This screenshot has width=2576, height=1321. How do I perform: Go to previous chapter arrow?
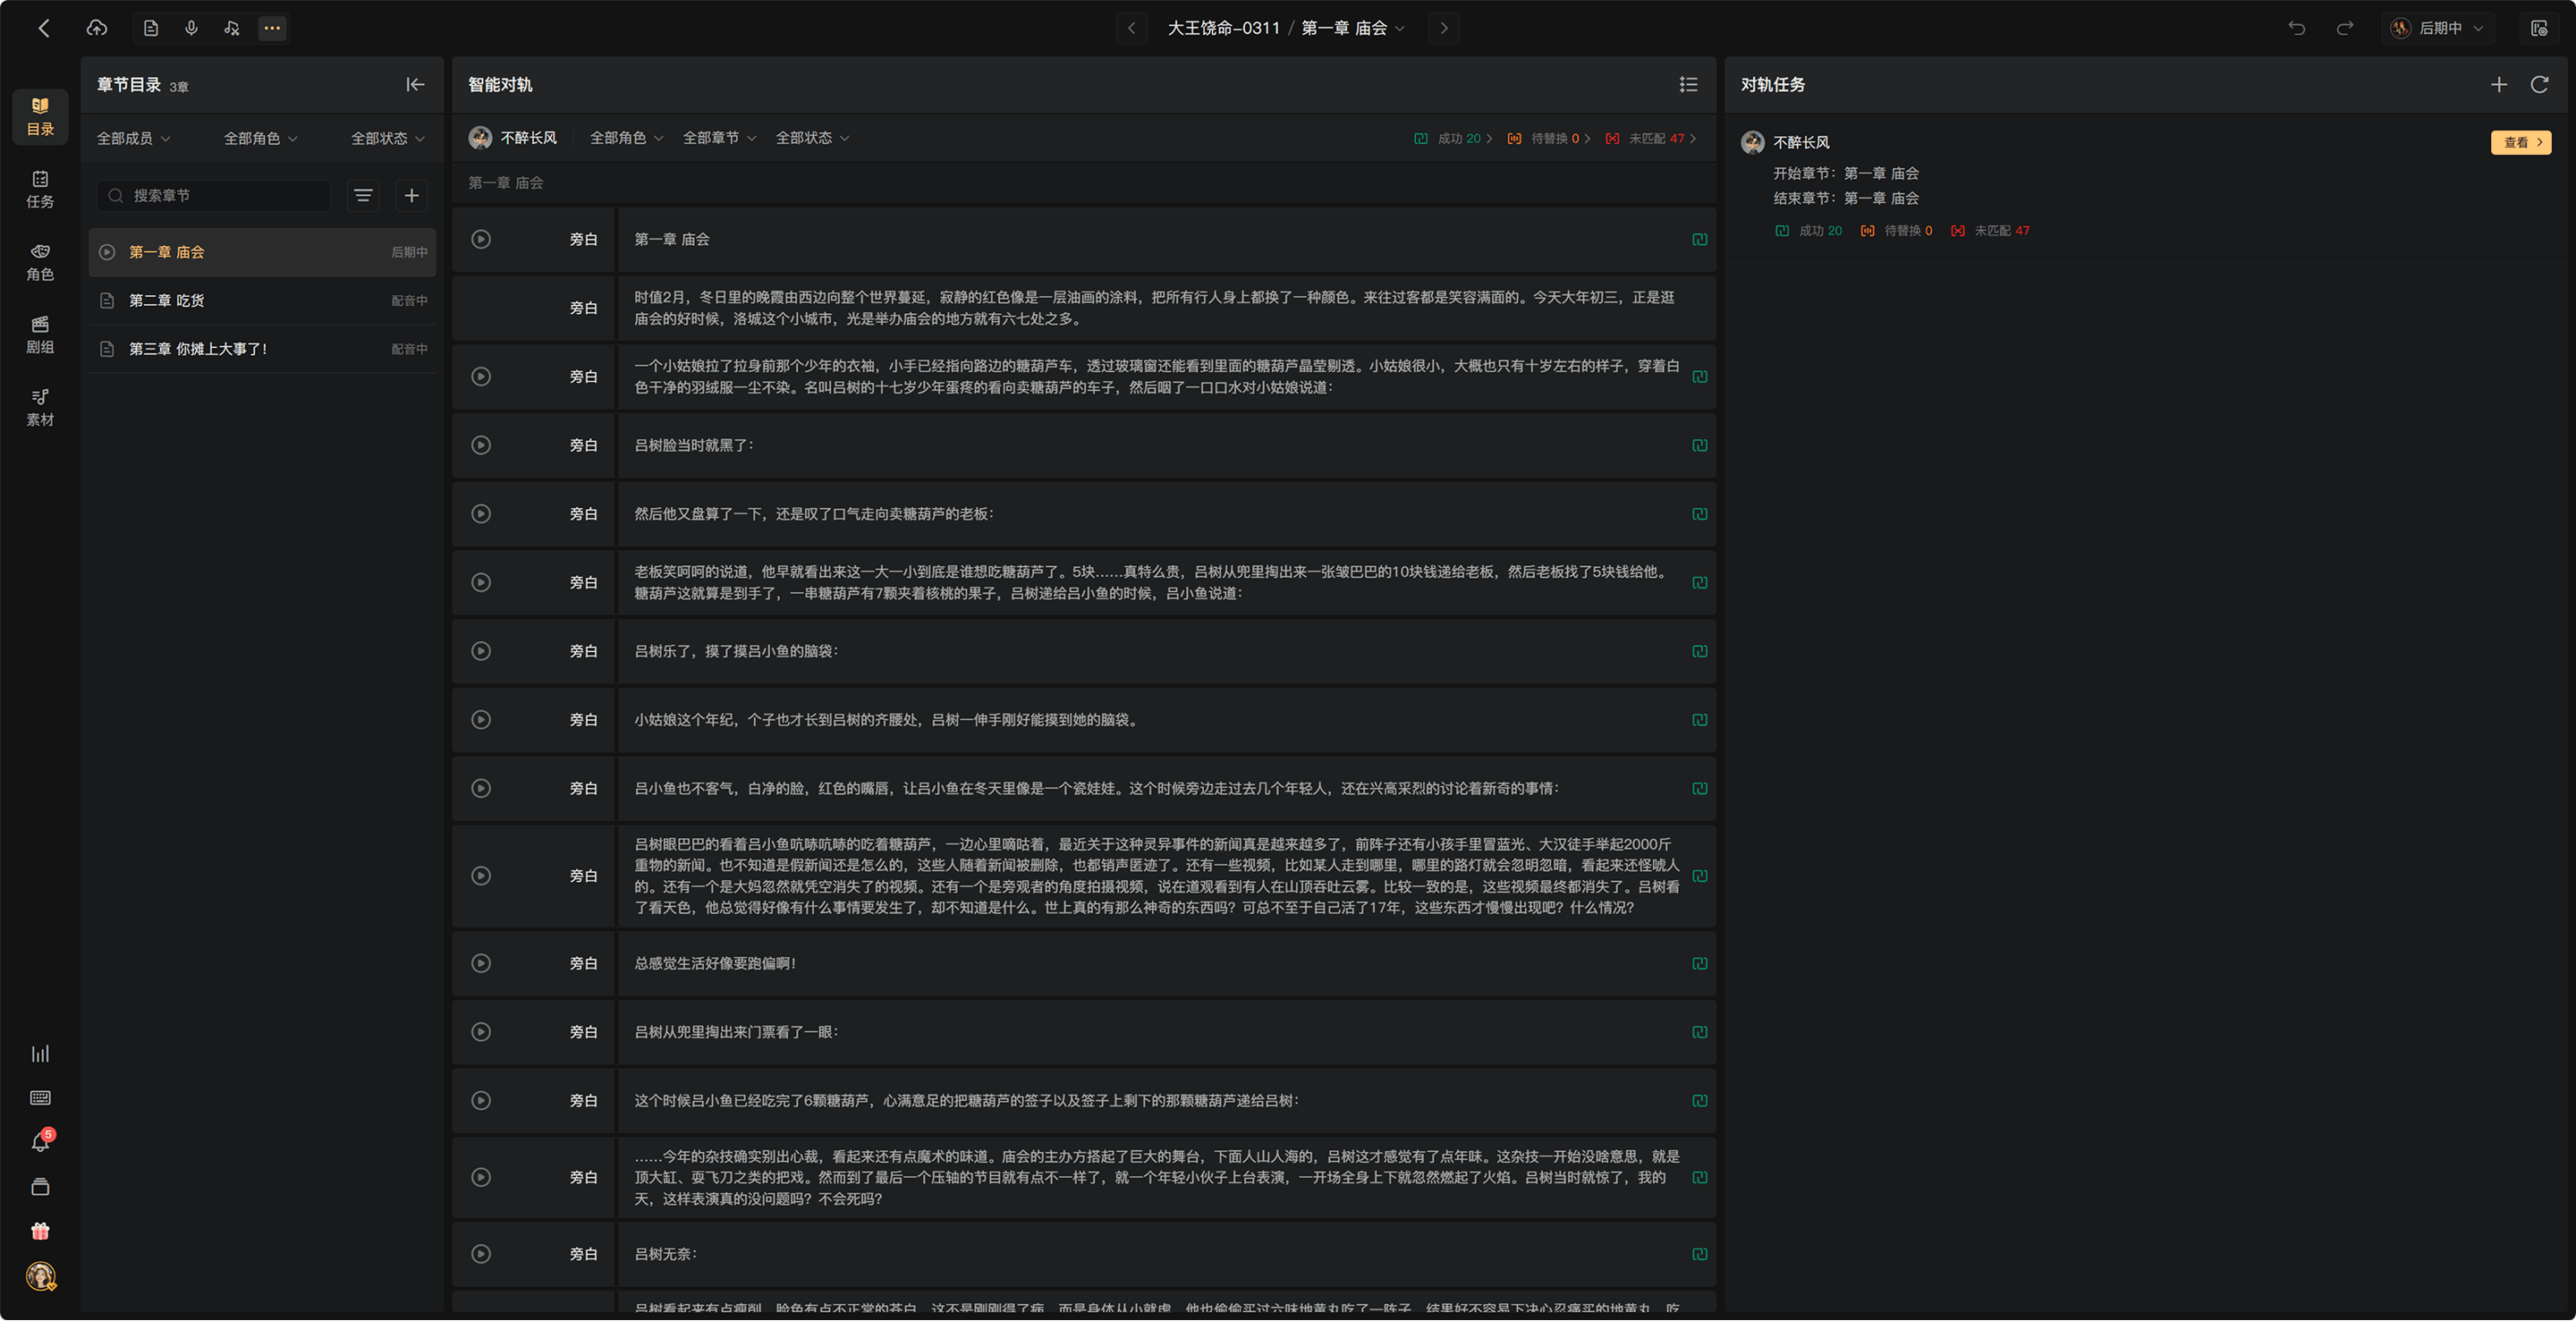[1131, 28]
